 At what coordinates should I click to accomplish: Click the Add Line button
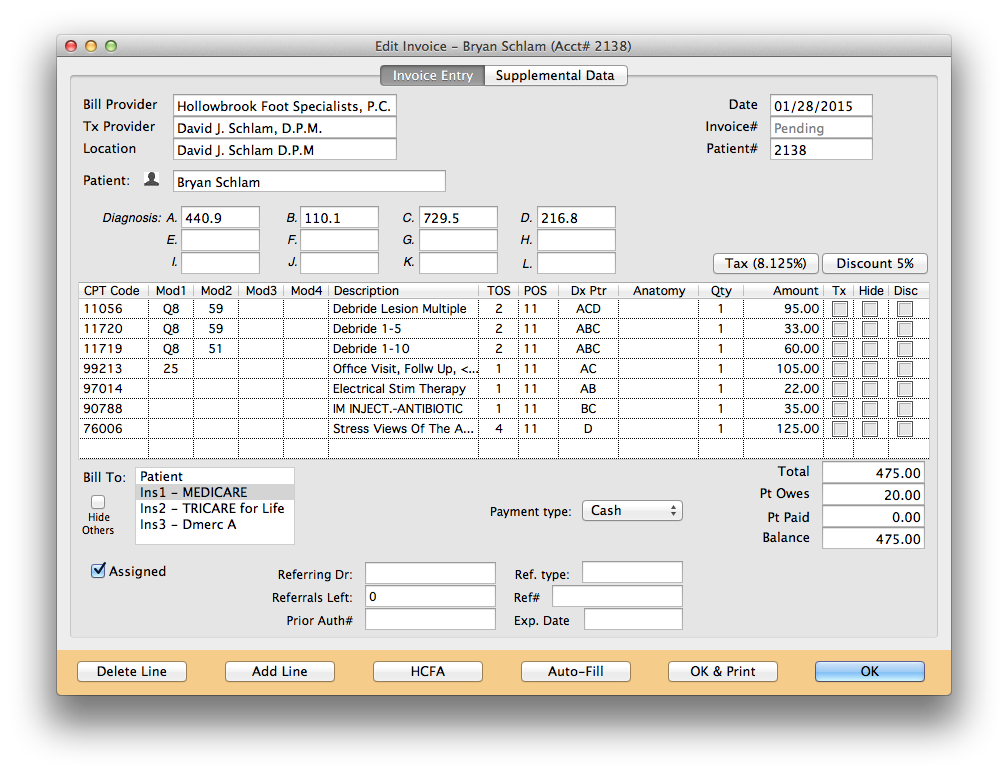click(x=279, y=671)
